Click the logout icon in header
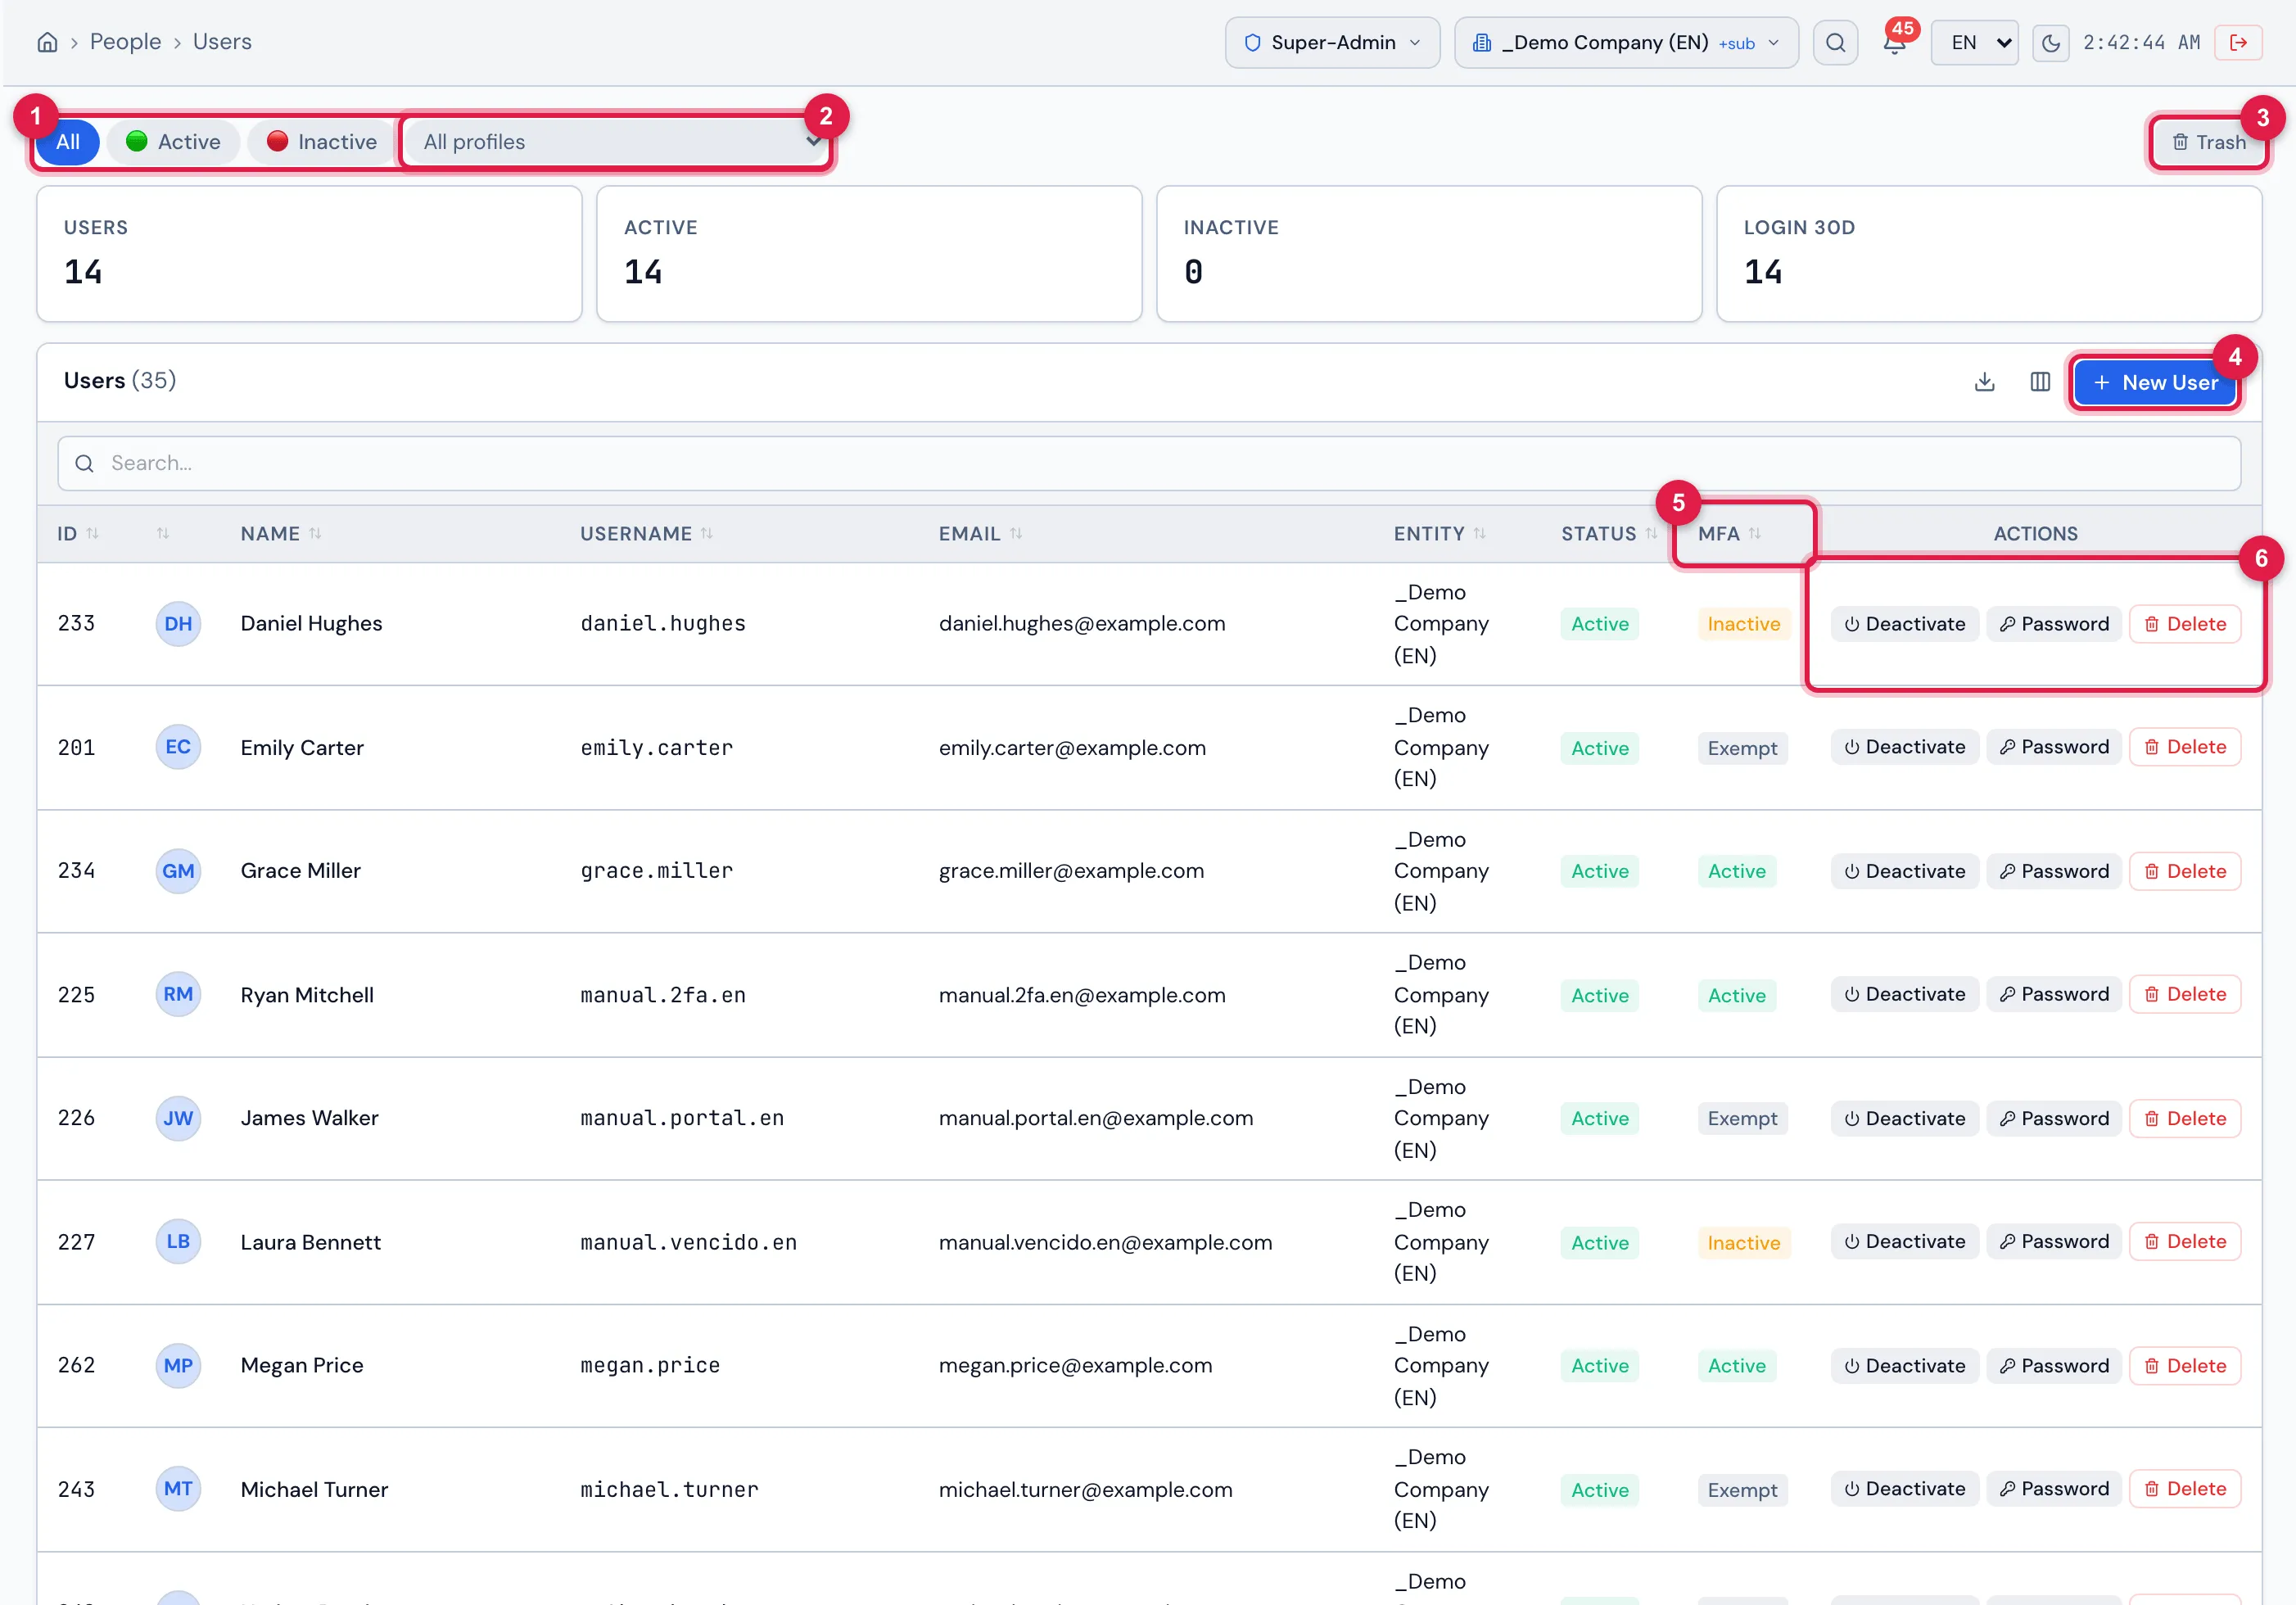The image size is (2296, 1605). tap(2238, 42)
